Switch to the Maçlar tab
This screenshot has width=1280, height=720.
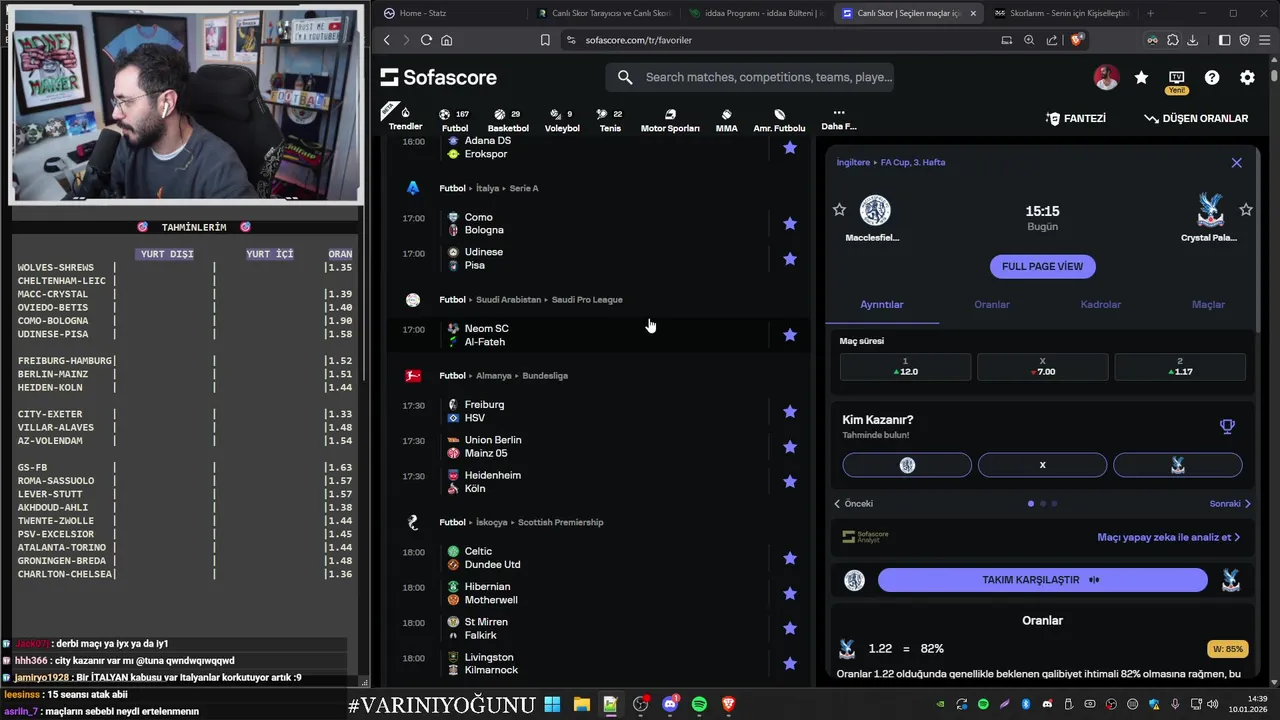(1208, 304)
